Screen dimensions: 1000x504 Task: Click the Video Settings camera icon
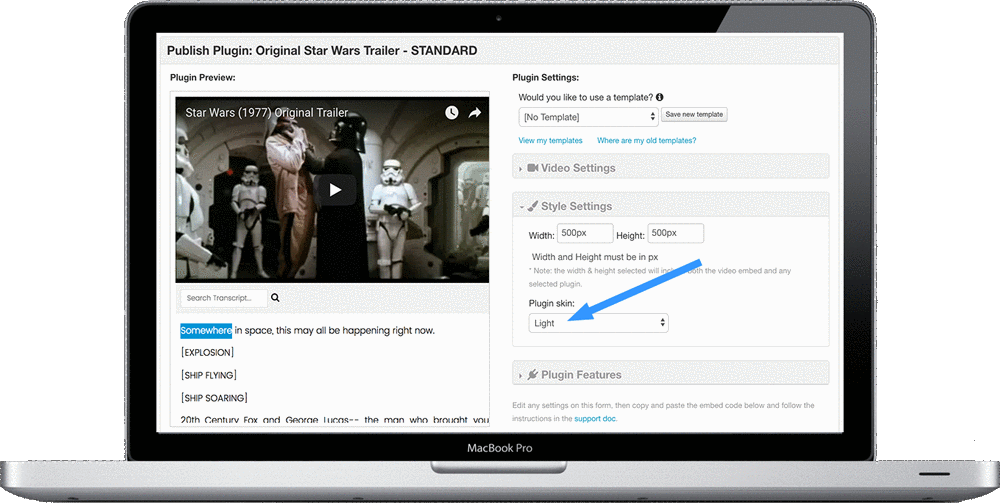pos(533,168)
